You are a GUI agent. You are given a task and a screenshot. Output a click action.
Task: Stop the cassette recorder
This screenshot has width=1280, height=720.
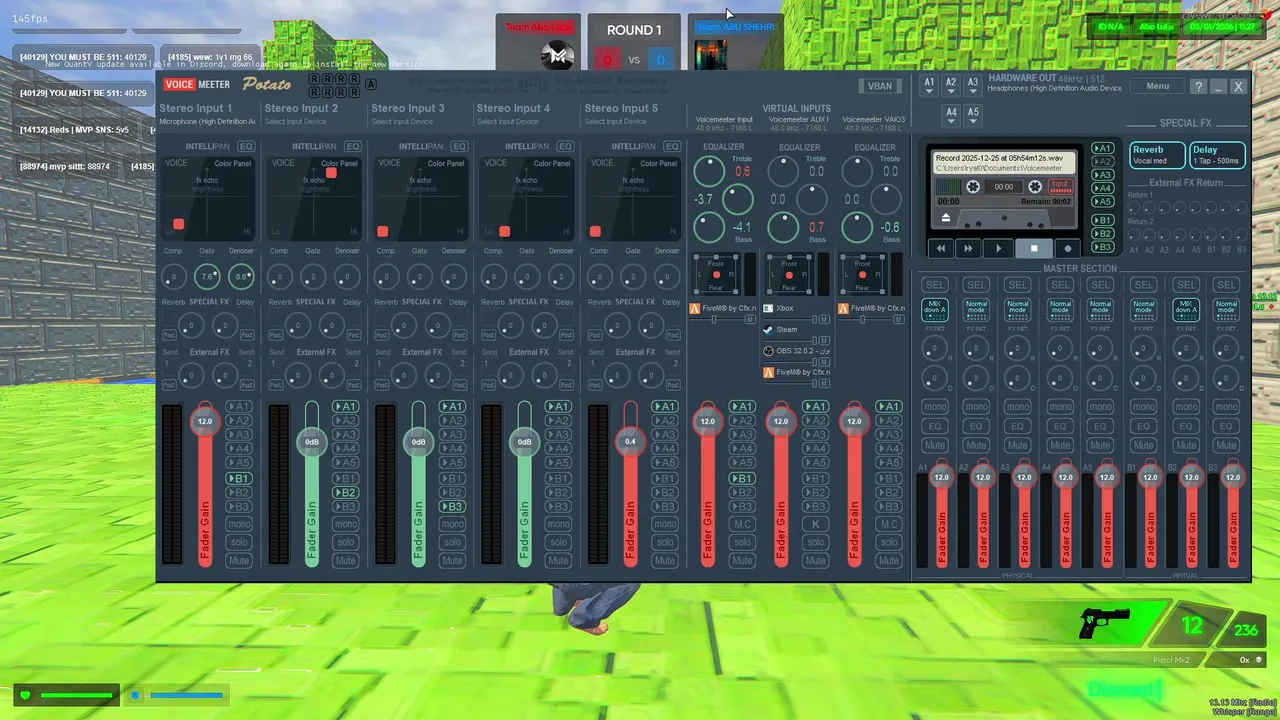click(x=1034, y=248)
